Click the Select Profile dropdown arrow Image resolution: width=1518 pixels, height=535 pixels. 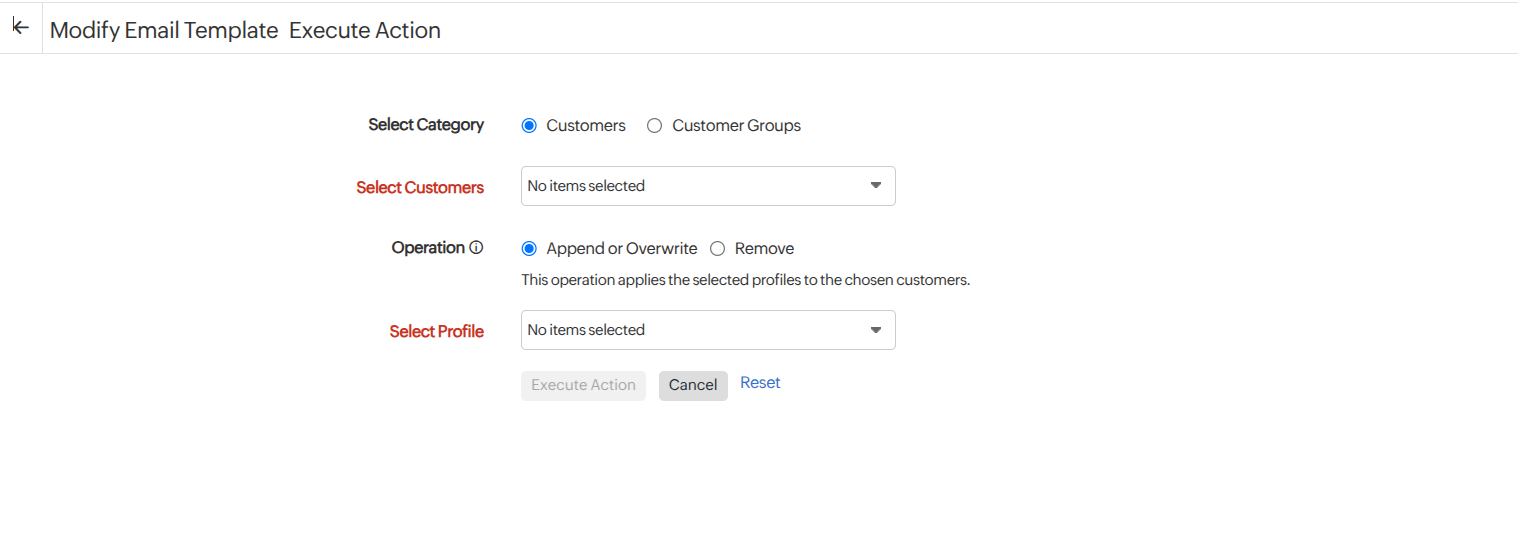click(x=875, y=330)
